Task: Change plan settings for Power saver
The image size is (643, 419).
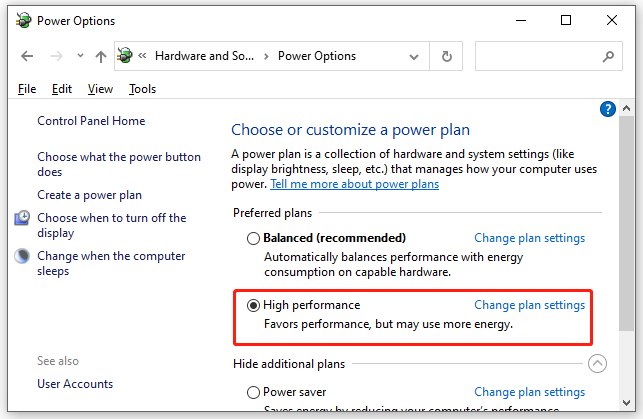Action: [529, 392]
